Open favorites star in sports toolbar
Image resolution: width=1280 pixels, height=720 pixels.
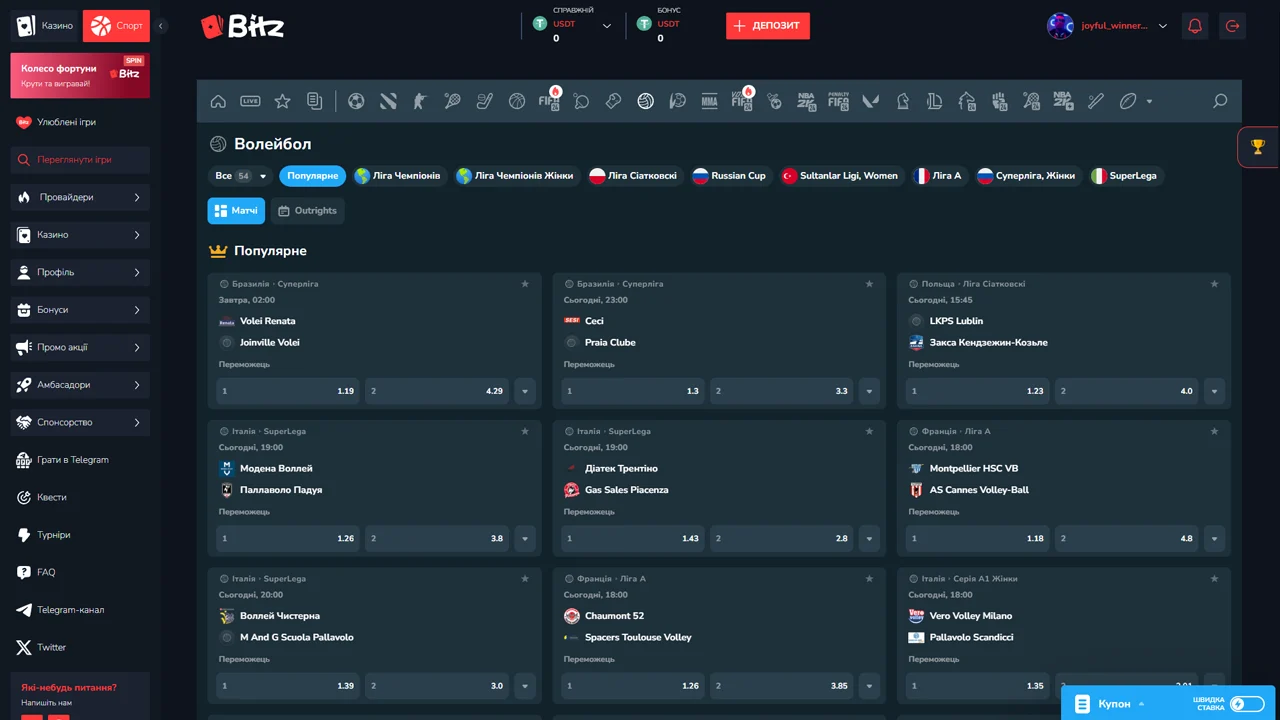click(282, 101)
